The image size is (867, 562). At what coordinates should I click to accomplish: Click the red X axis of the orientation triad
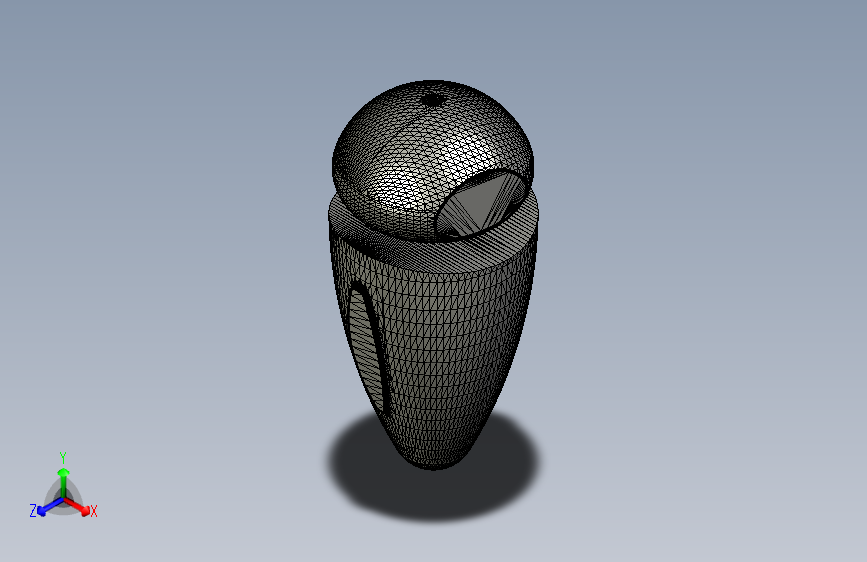point(77,506)
